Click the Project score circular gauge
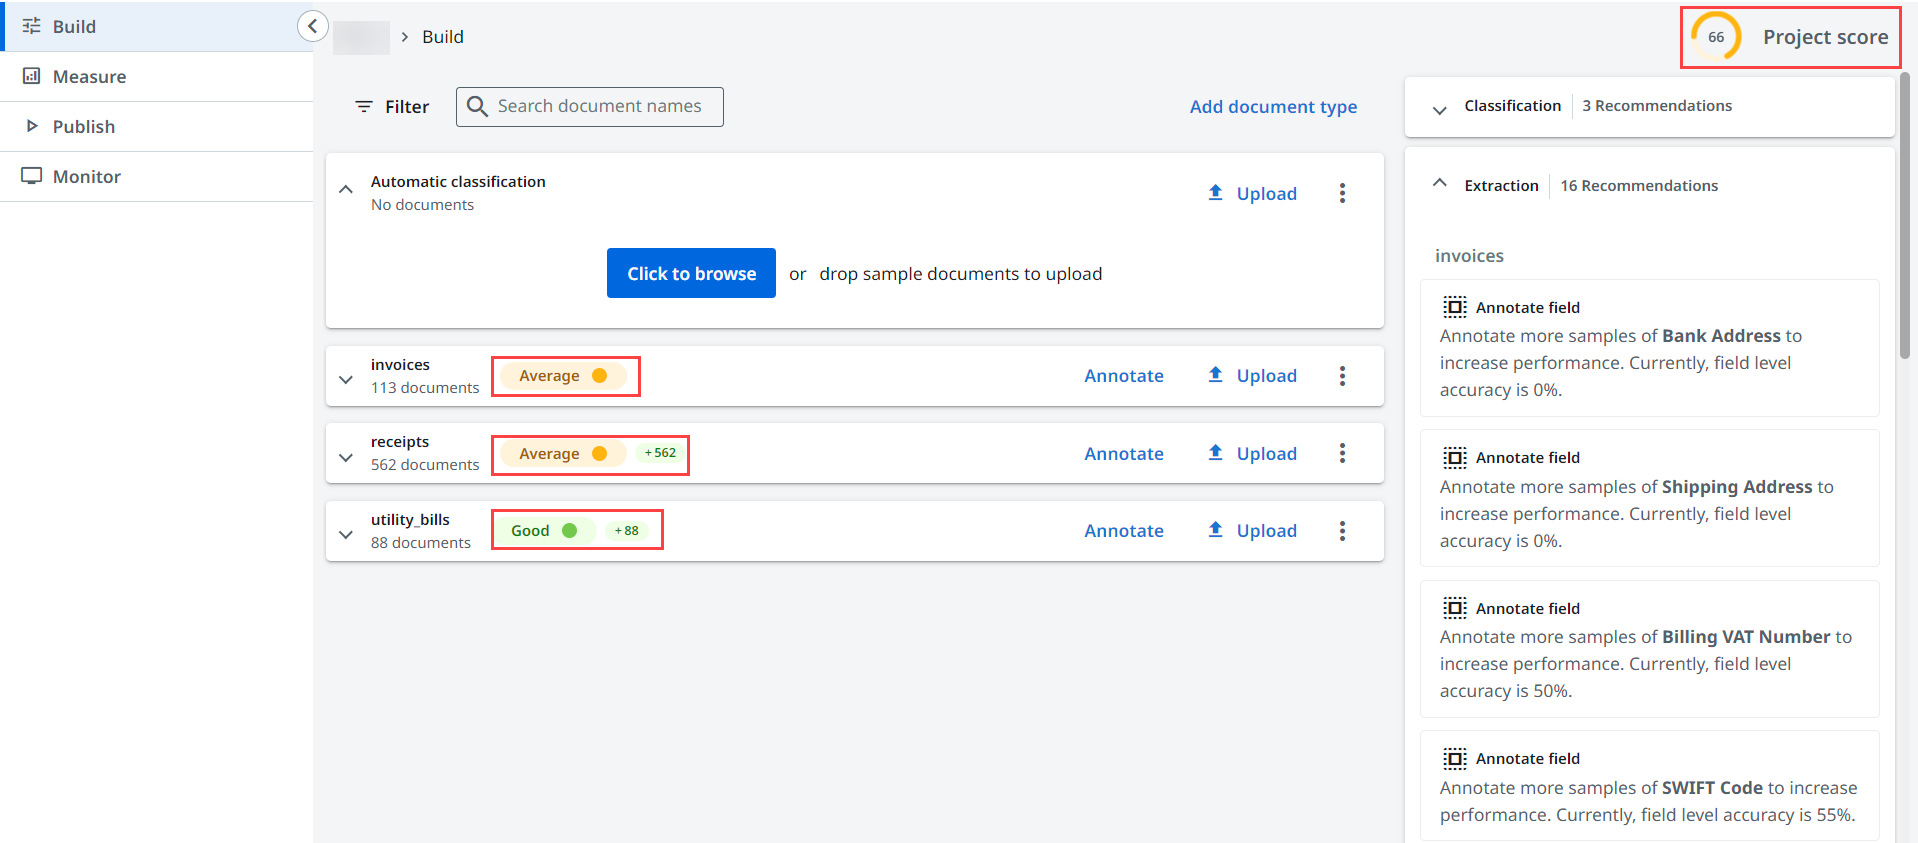 point(1715,37)
